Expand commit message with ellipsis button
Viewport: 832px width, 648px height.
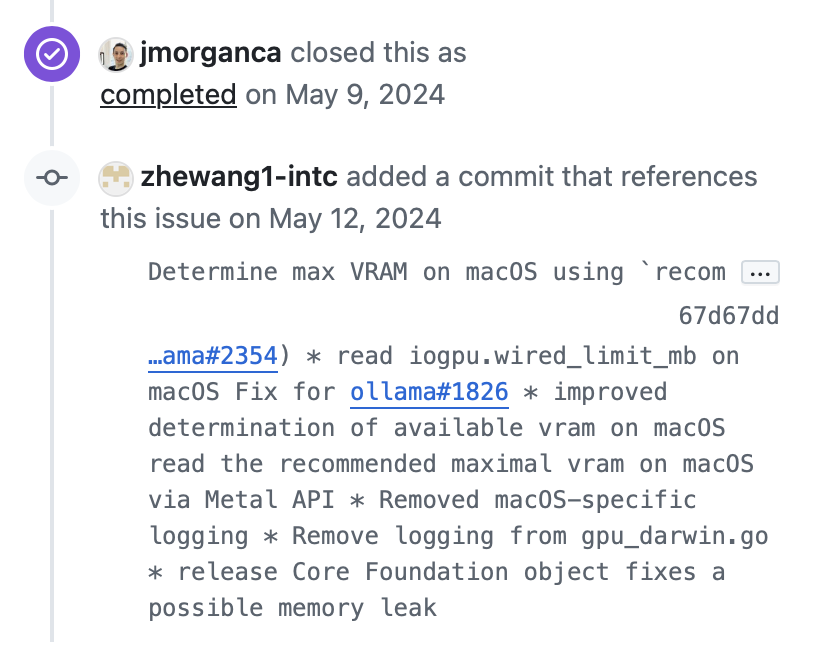(x=760, y=273)
